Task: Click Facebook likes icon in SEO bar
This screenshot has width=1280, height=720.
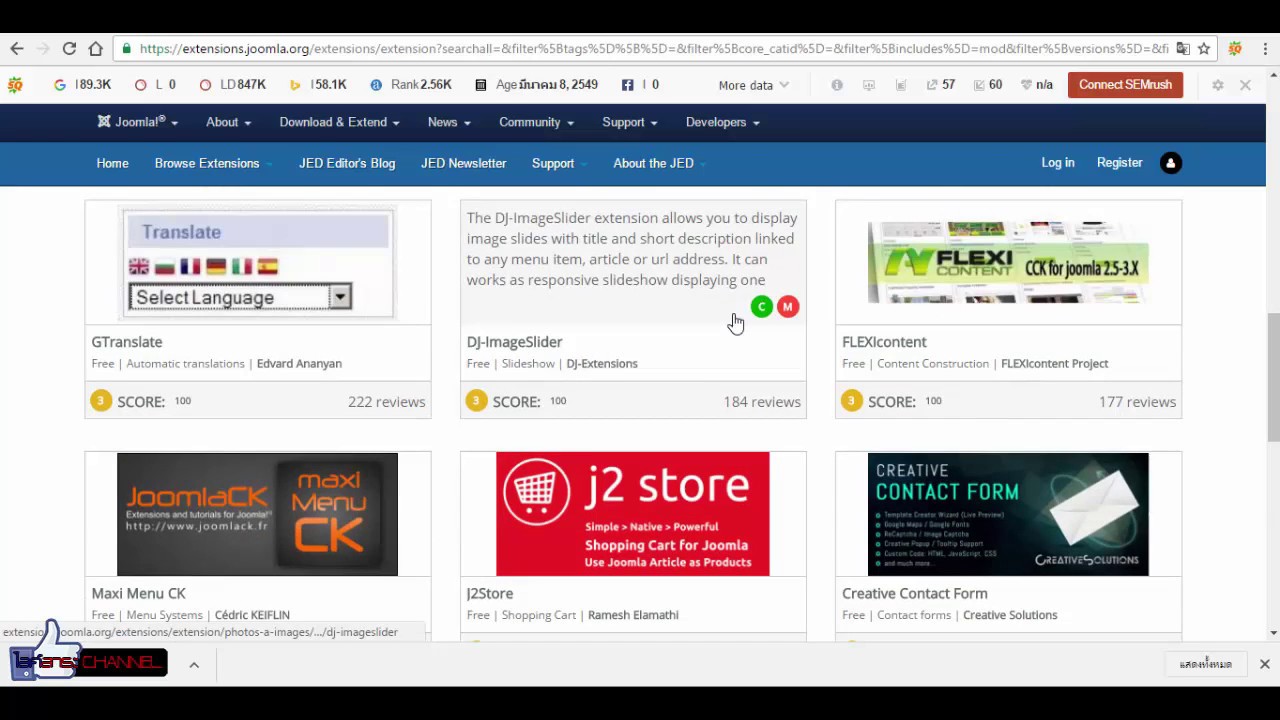Action: tap(627, 85)
